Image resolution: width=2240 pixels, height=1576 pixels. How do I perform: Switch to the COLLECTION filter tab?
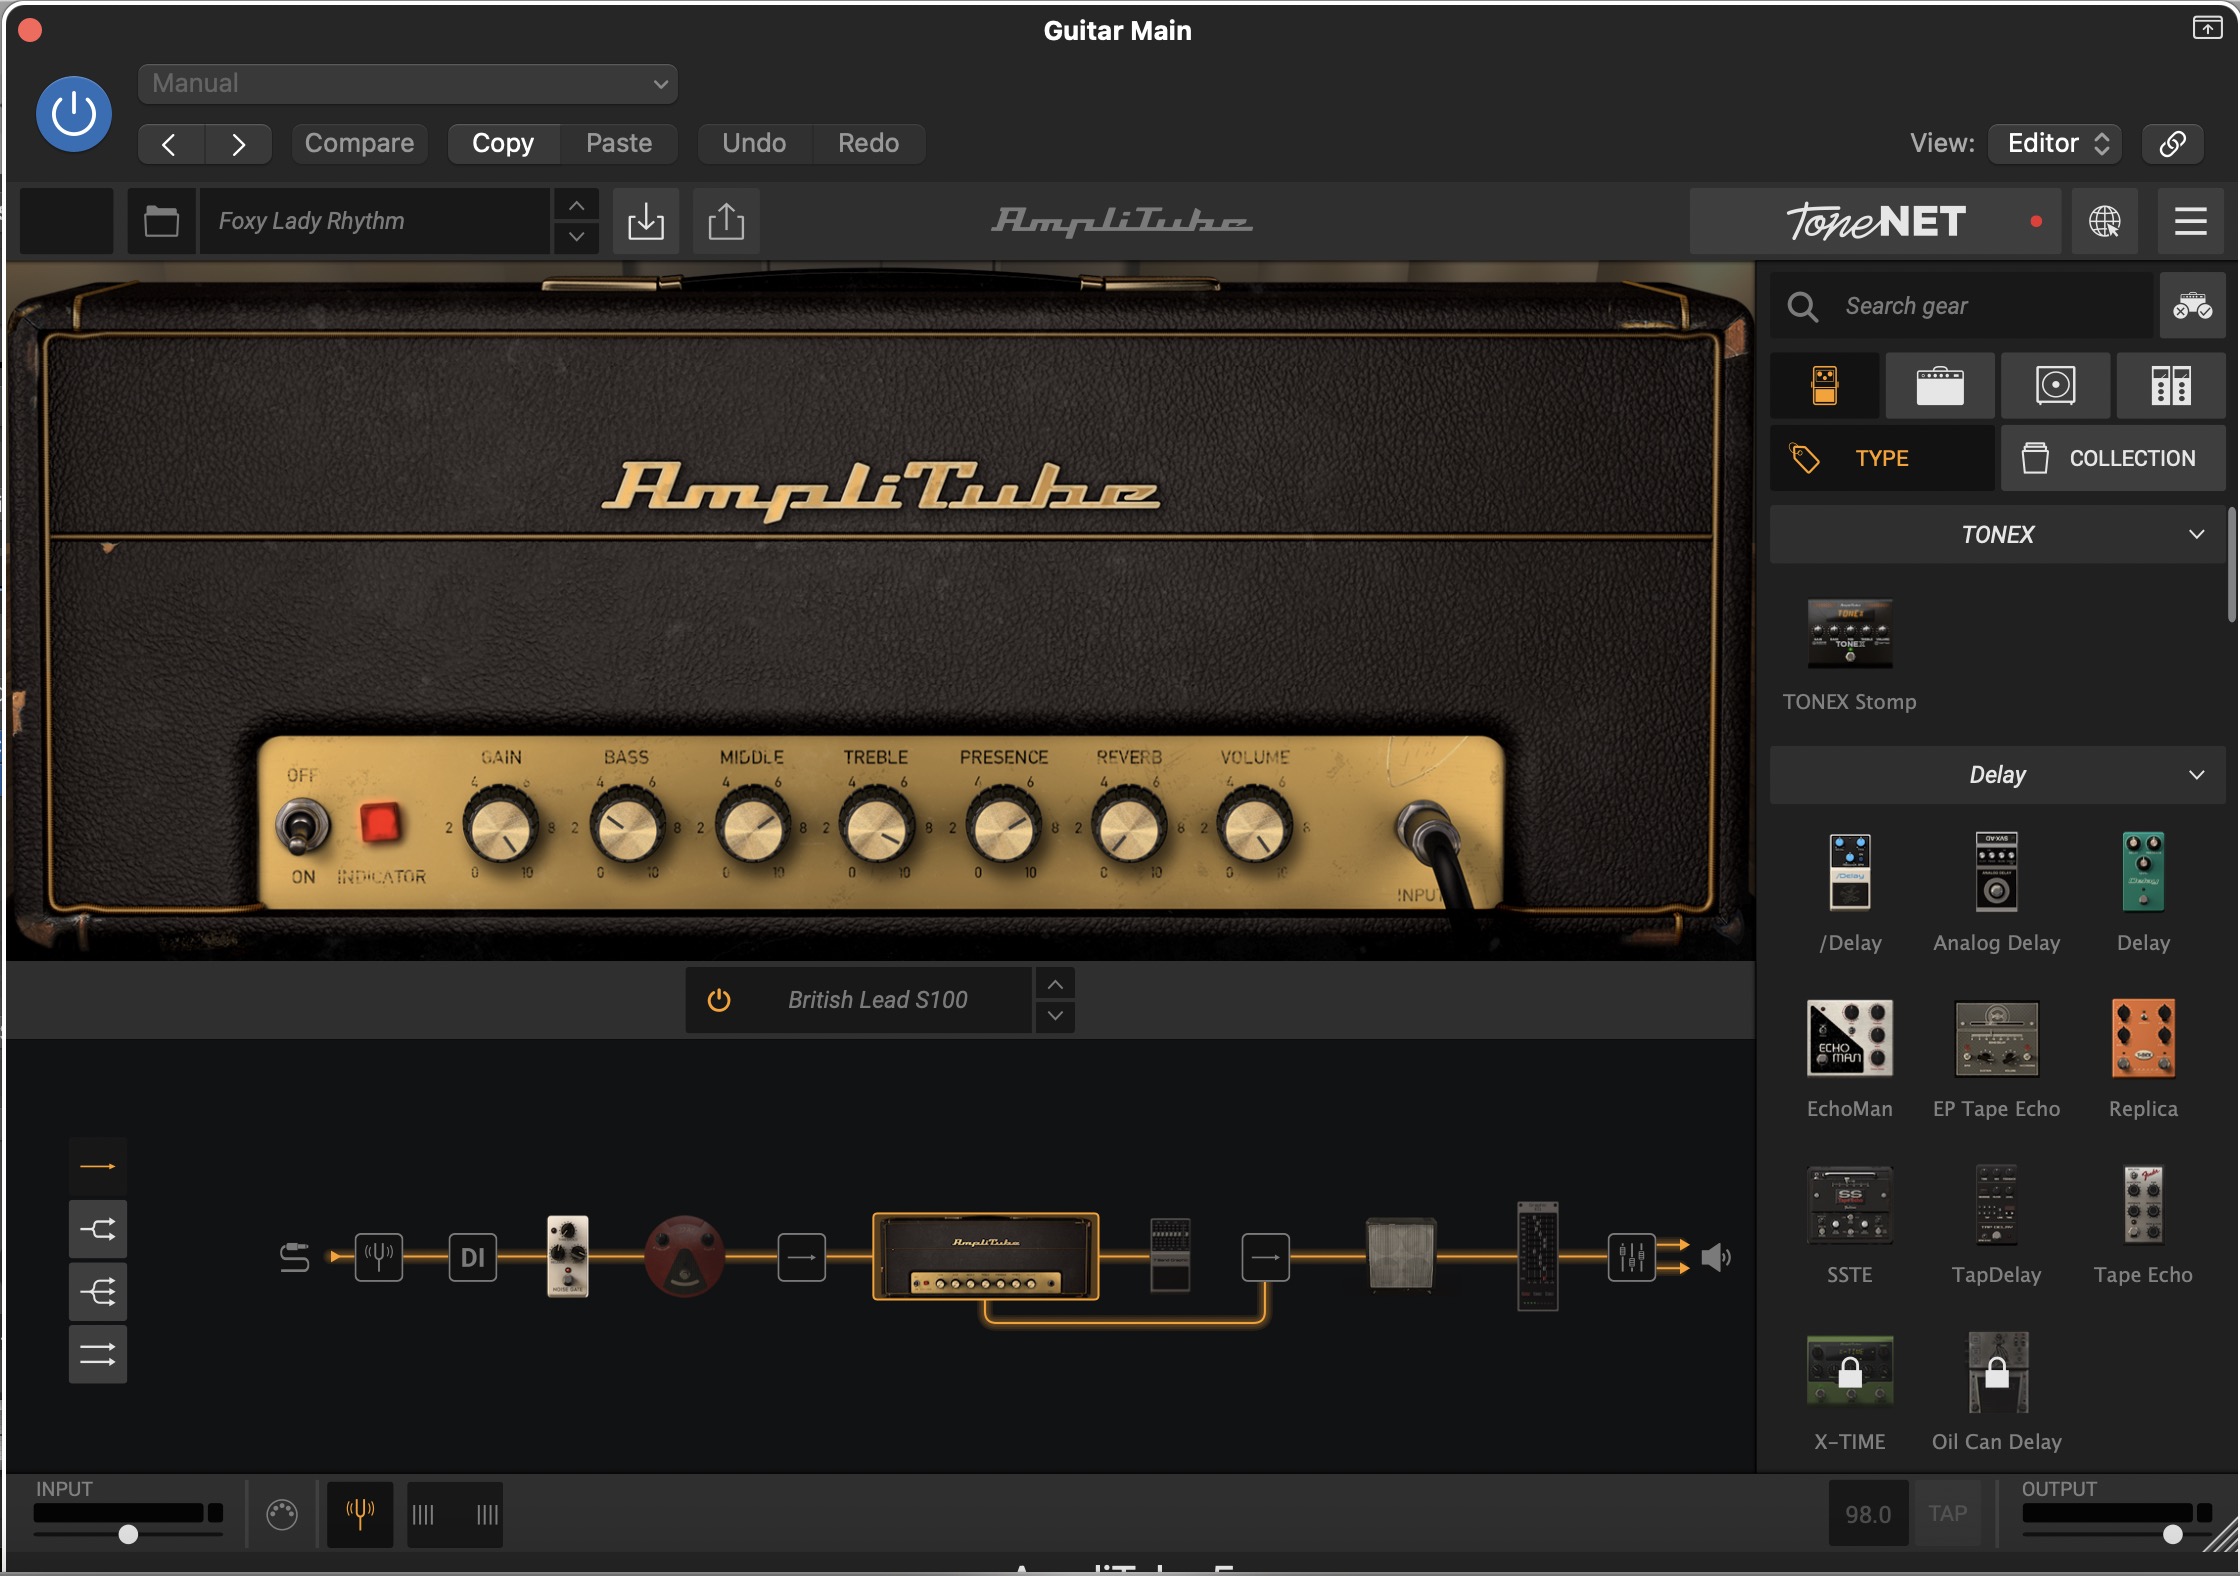(x=2113, y=458)
